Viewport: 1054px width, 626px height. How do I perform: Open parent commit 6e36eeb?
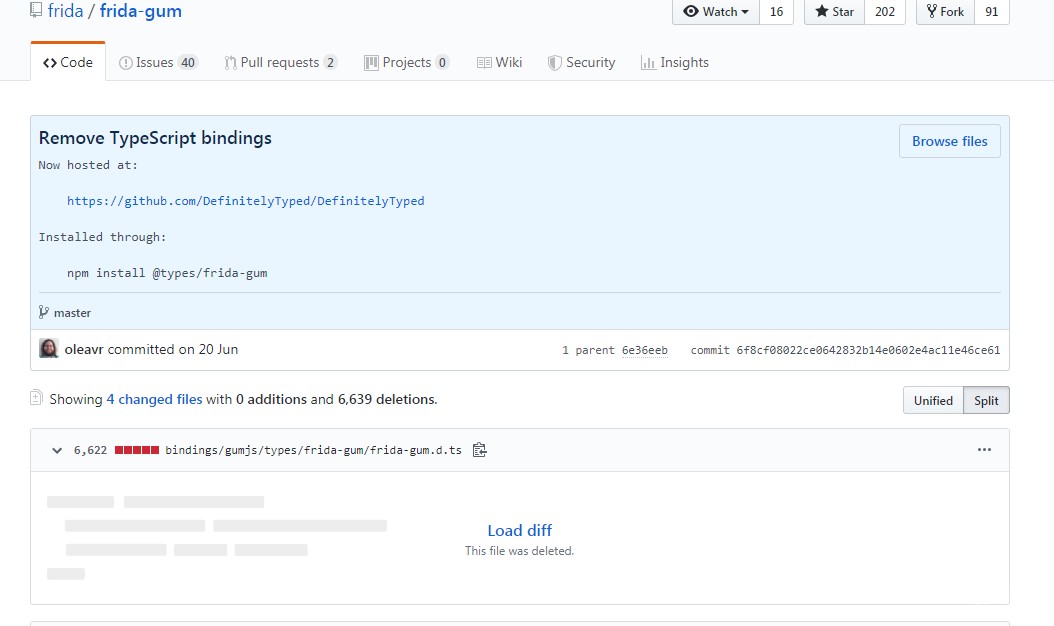click(645, 350)
